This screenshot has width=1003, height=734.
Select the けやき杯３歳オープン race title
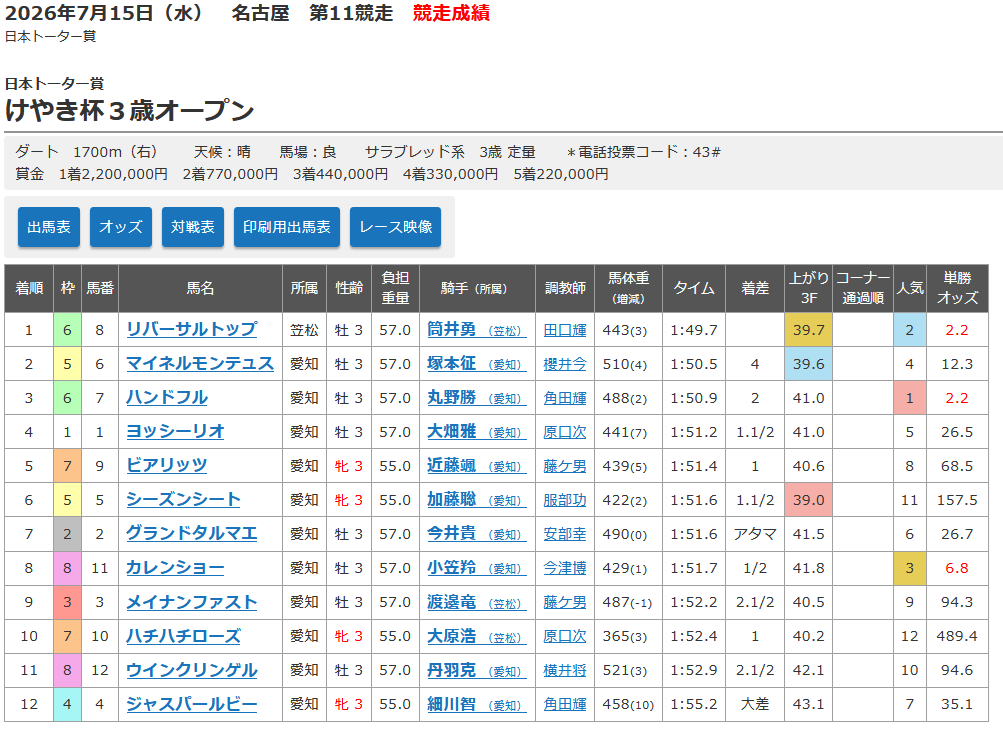130,111
